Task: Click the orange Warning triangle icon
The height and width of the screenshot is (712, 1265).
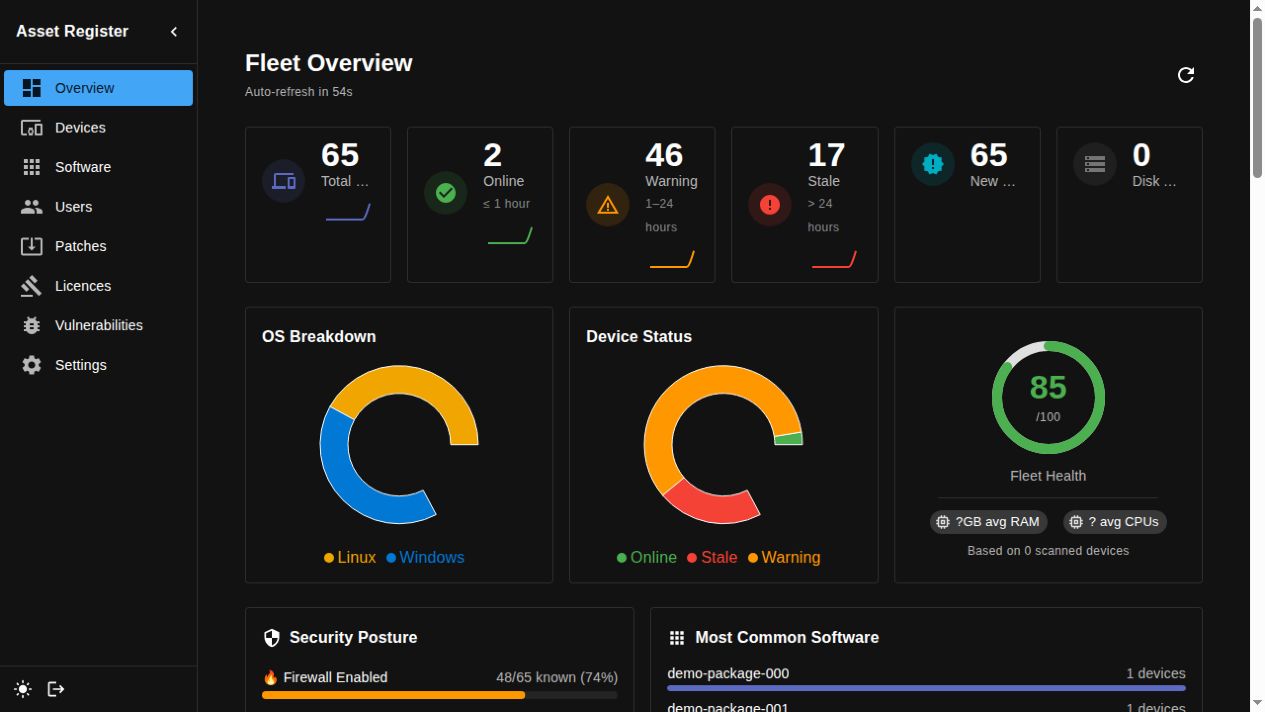Action: (x=608, y=205)
